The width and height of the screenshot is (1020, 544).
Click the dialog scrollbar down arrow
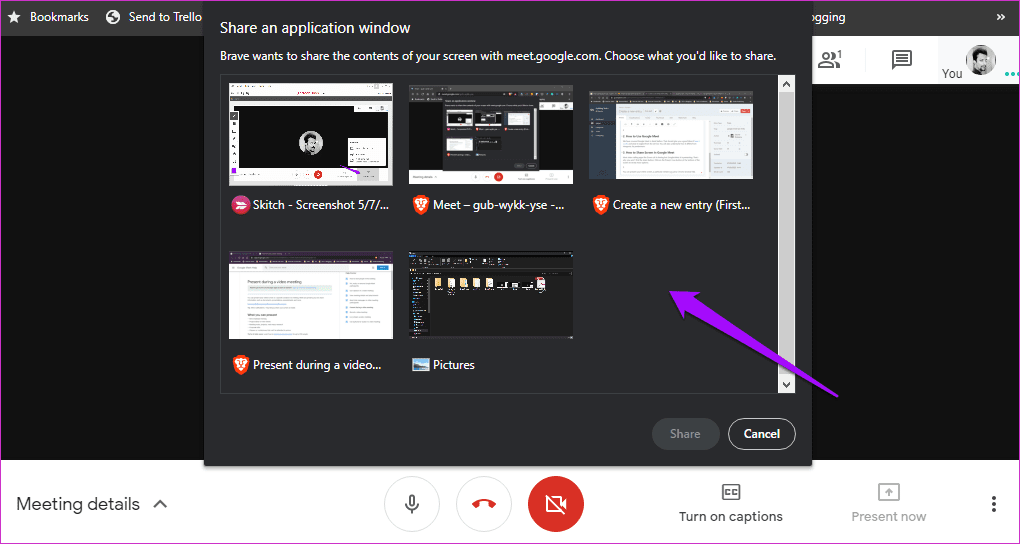click(x=786, y=385)
